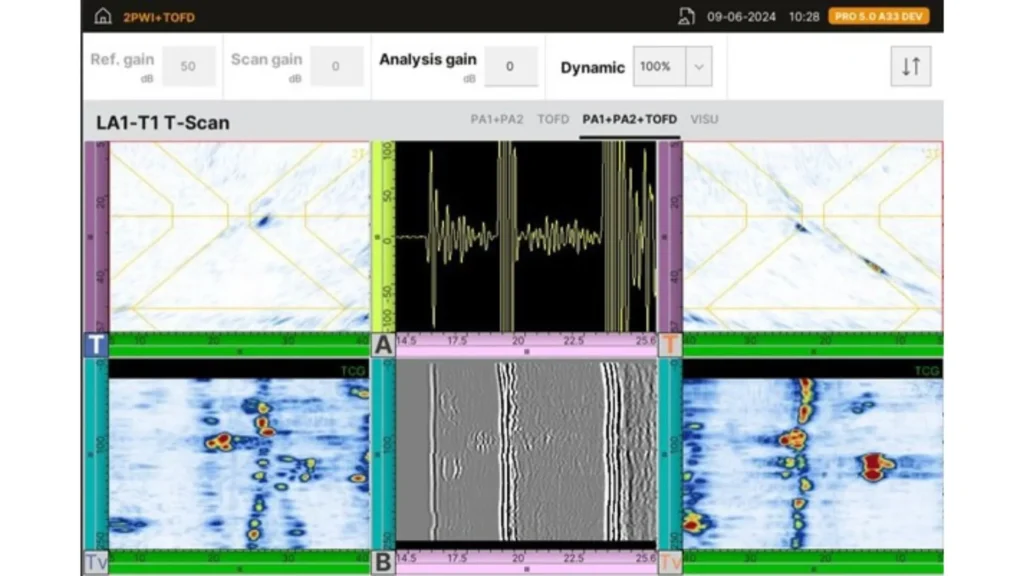Expand the Dynamic chevron arrow

click(x=698, y=67)
